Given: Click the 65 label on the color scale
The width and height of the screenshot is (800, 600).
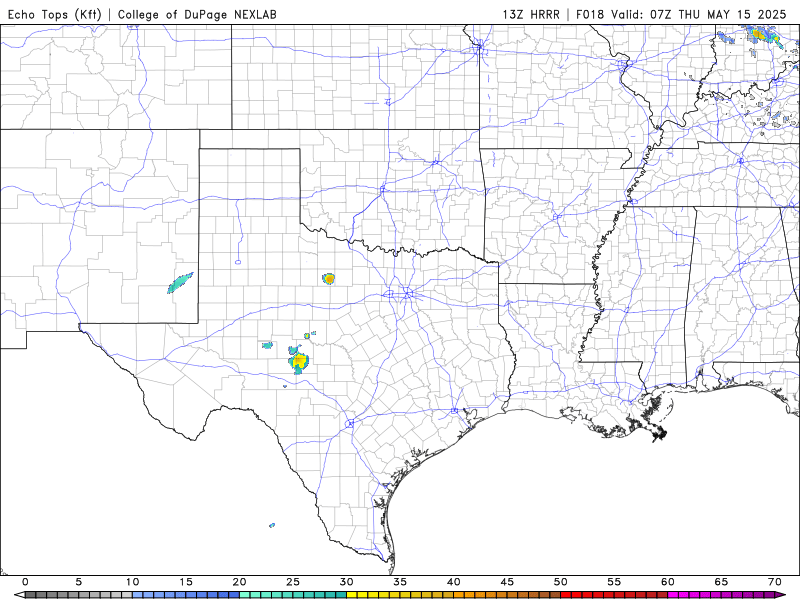Looking at the screenshot, I should tap(721, 582).
